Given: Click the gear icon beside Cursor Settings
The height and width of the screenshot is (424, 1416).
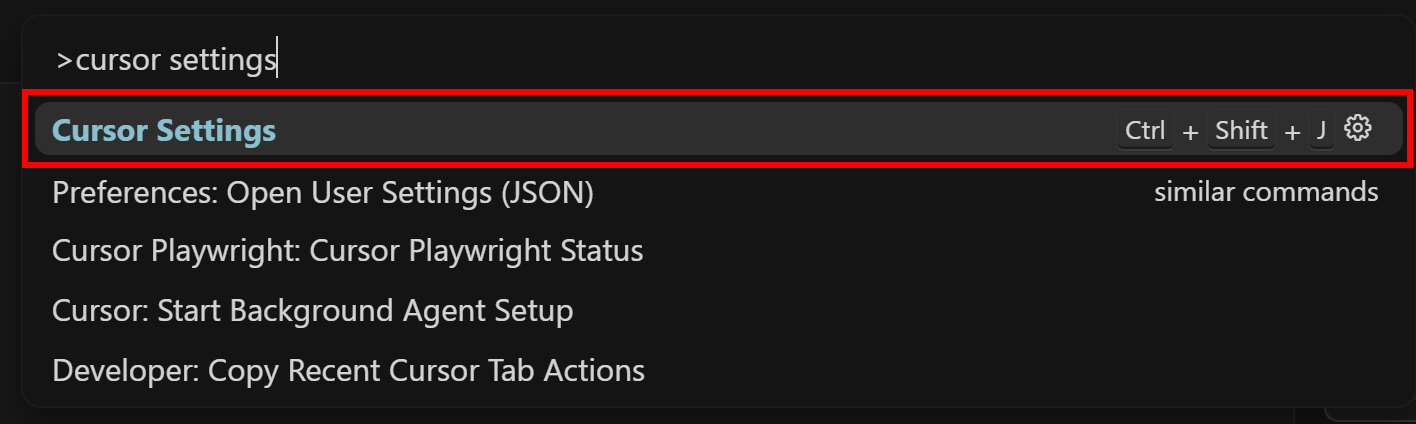Looking at the screenshot, I should point(1357,129).
